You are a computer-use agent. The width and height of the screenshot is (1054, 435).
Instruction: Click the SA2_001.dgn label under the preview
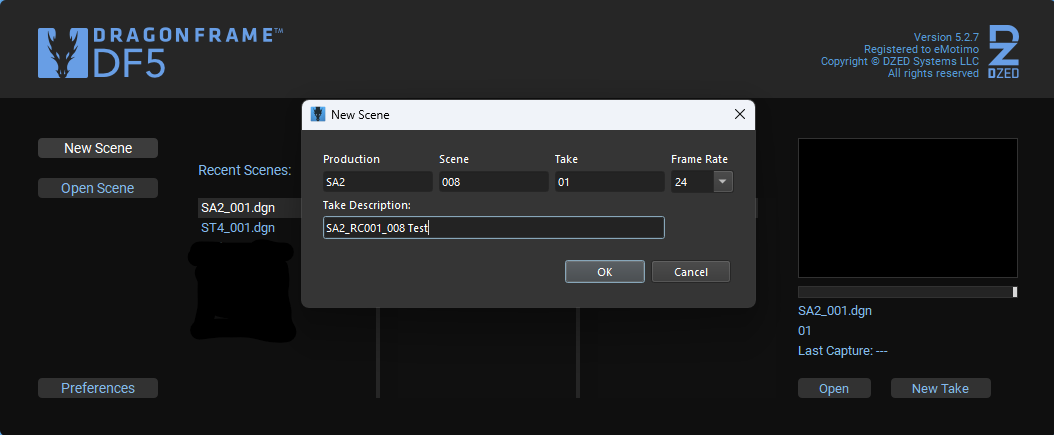[834, 311]
